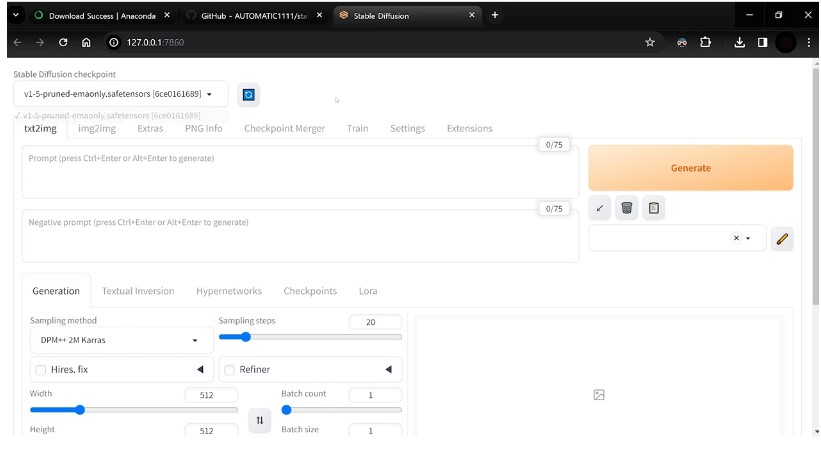Open a new browser tab
This screenshot has height=461, width=821.
[495, 15]
